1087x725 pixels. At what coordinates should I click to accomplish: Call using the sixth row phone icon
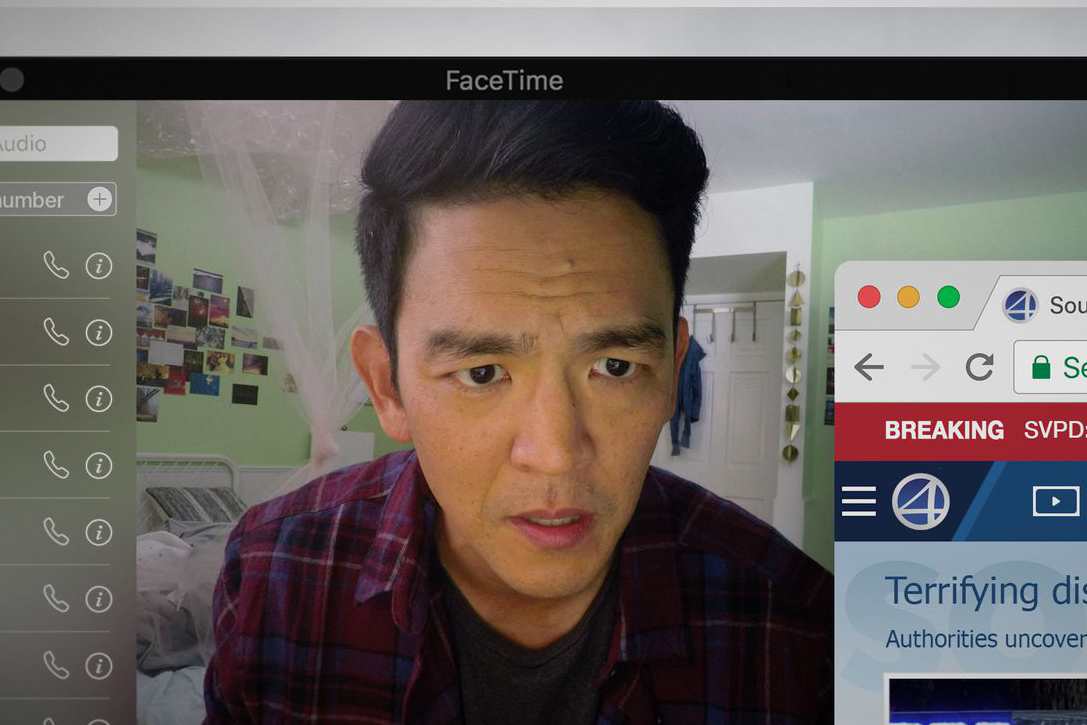pyautogui.click(x=56, y=598)
